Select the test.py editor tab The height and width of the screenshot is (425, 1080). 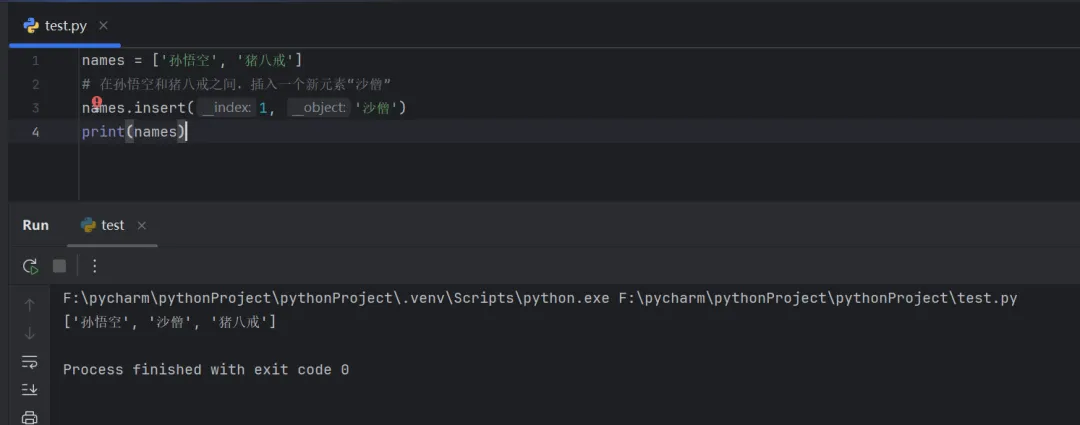pos(65,25)
